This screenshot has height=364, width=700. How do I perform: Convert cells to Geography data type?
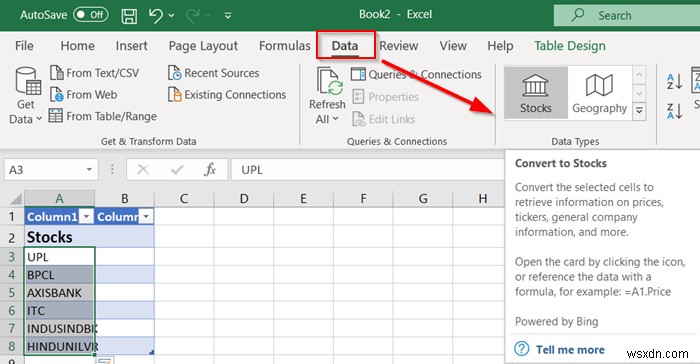(600, 93)
